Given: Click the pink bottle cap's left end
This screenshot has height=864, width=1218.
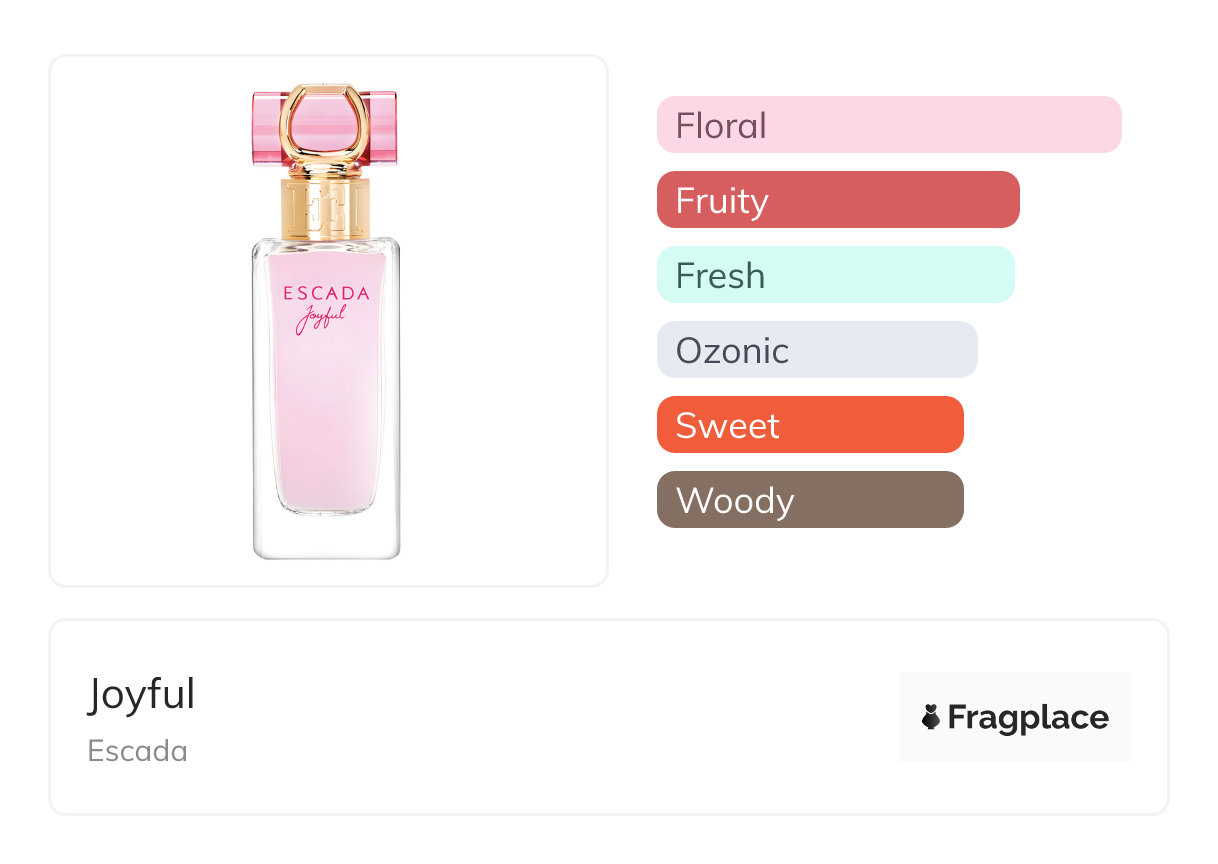Looking at the screenshot, I should 265,126.
